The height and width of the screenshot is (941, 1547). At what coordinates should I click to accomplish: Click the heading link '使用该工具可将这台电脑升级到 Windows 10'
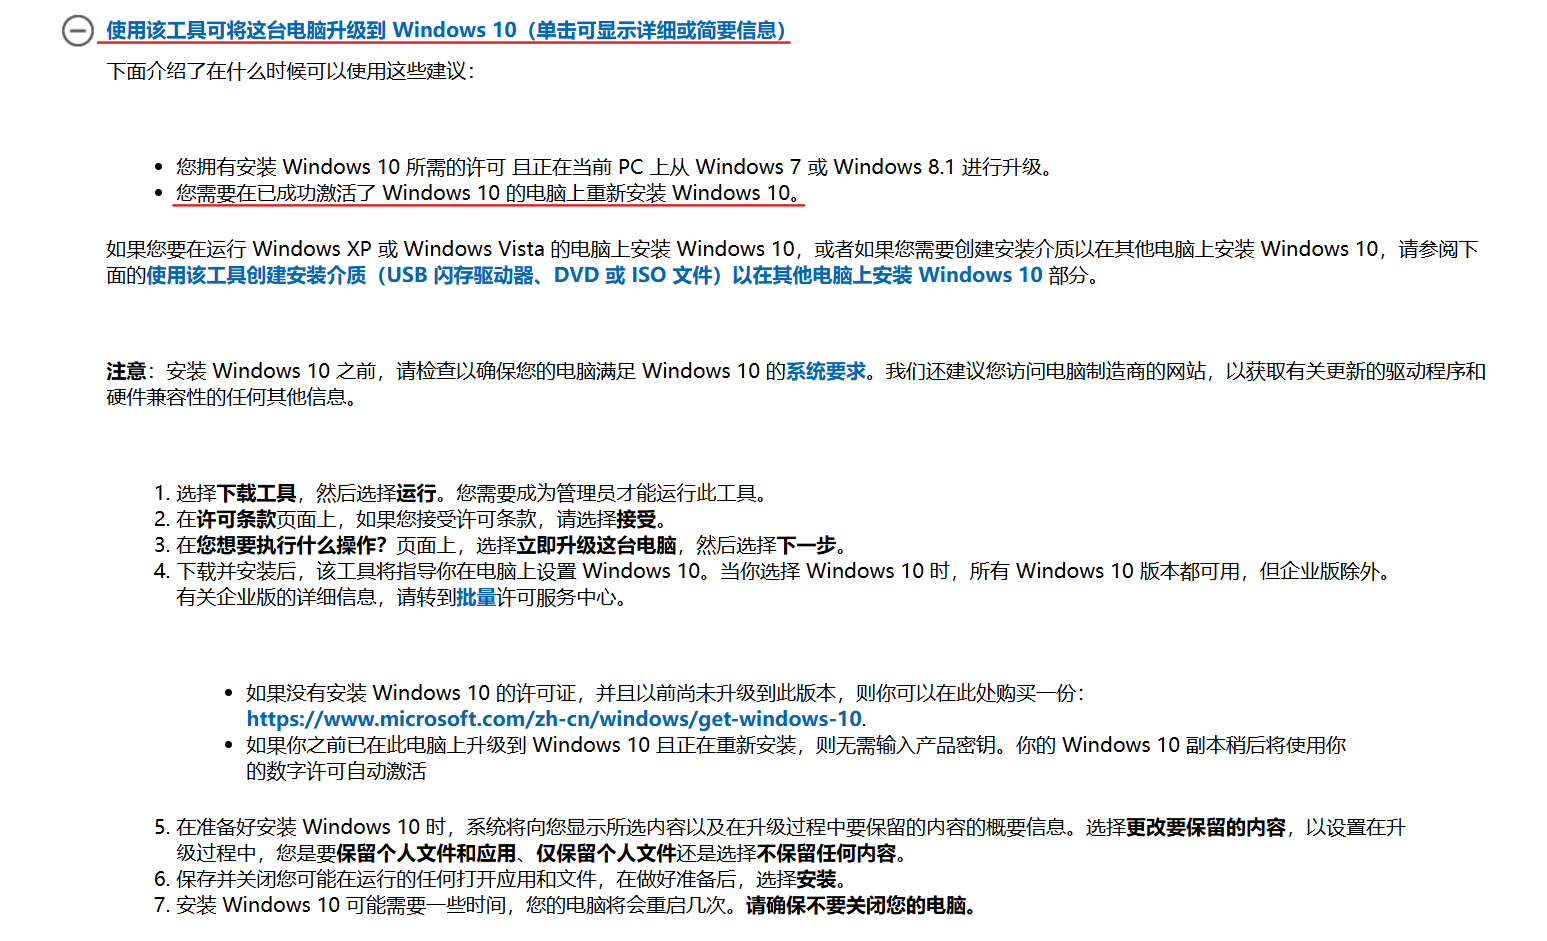pos(446,30)
